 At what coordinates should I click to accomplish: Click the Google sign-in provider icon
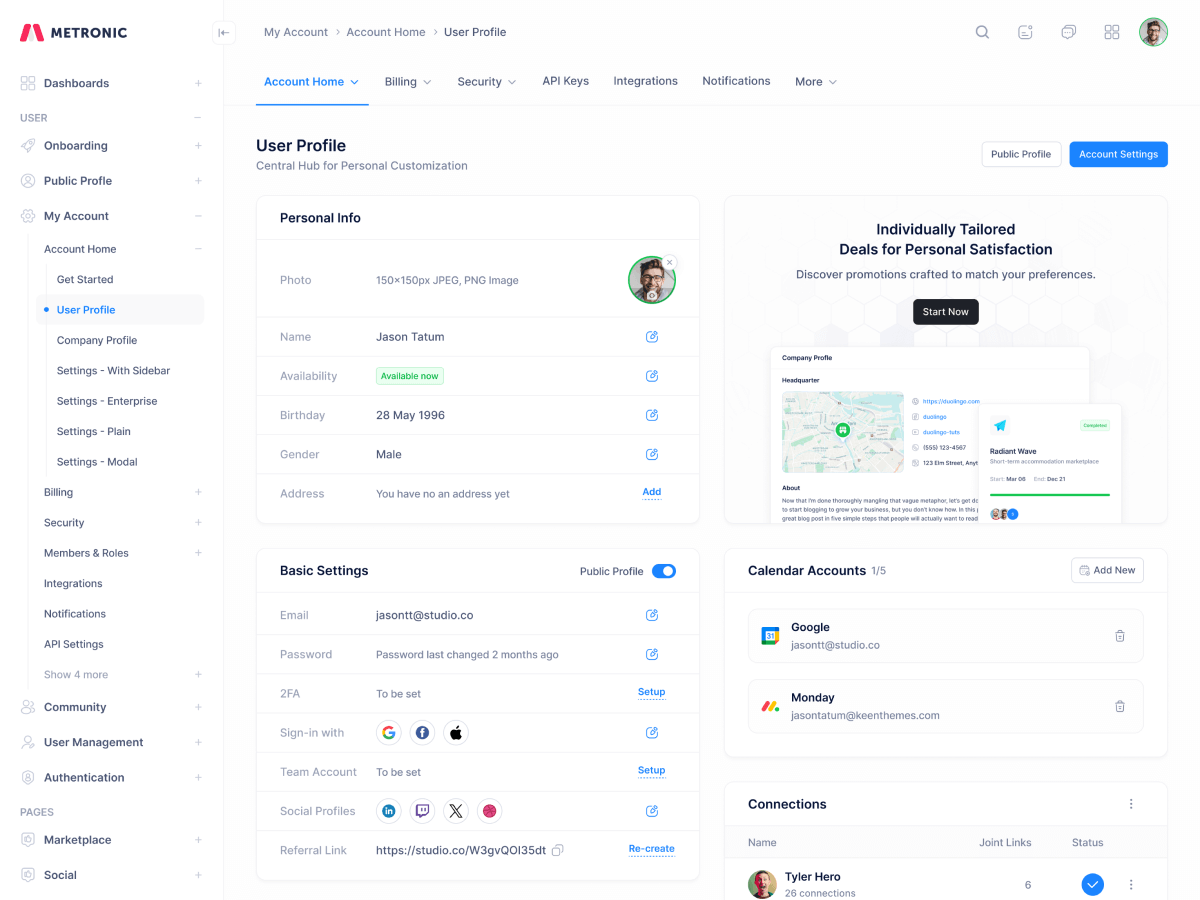pos(388,732)
